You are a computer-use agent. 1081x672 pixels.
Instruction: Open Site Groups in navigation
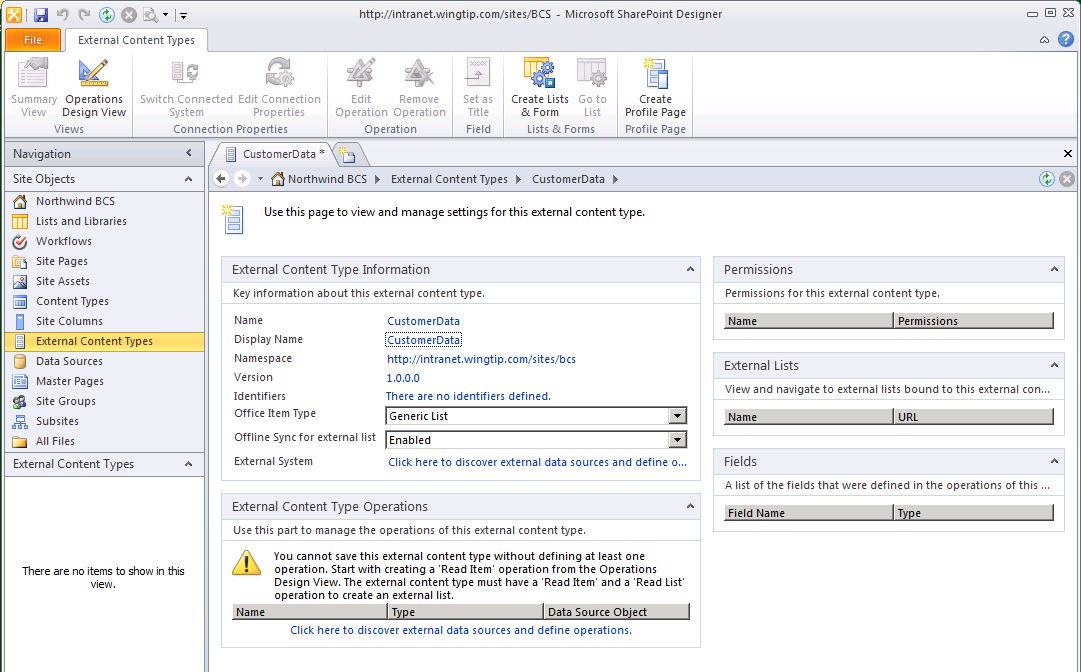(65, 400)
